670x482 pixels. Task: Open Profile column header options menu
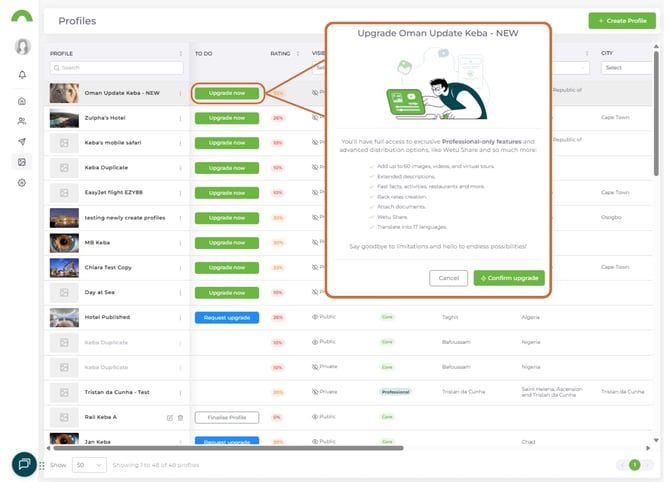click(180, 53)
